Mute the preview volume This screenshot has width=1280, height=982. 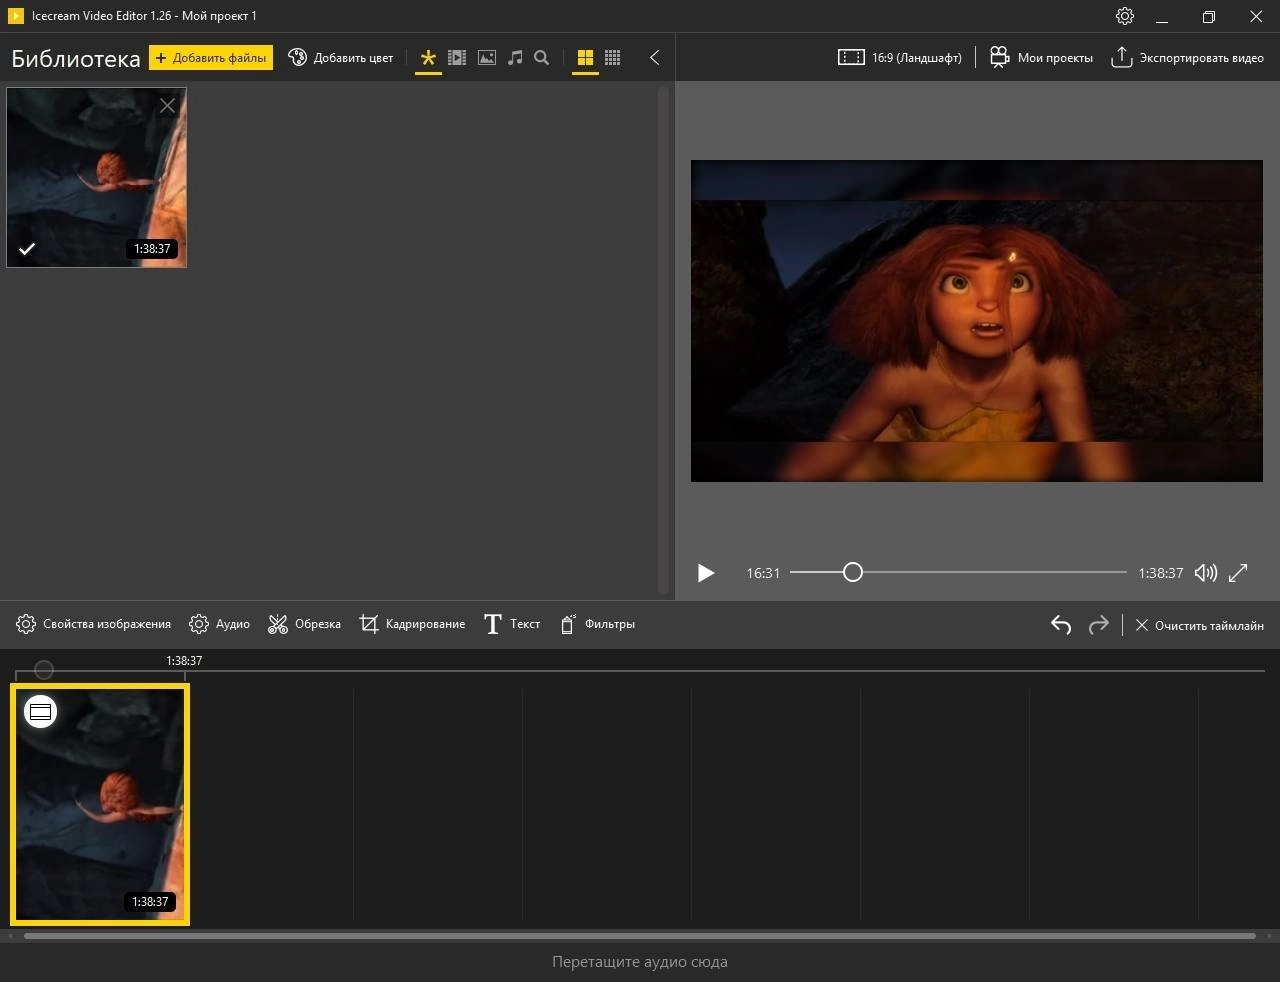click(x=1206, y=573)
